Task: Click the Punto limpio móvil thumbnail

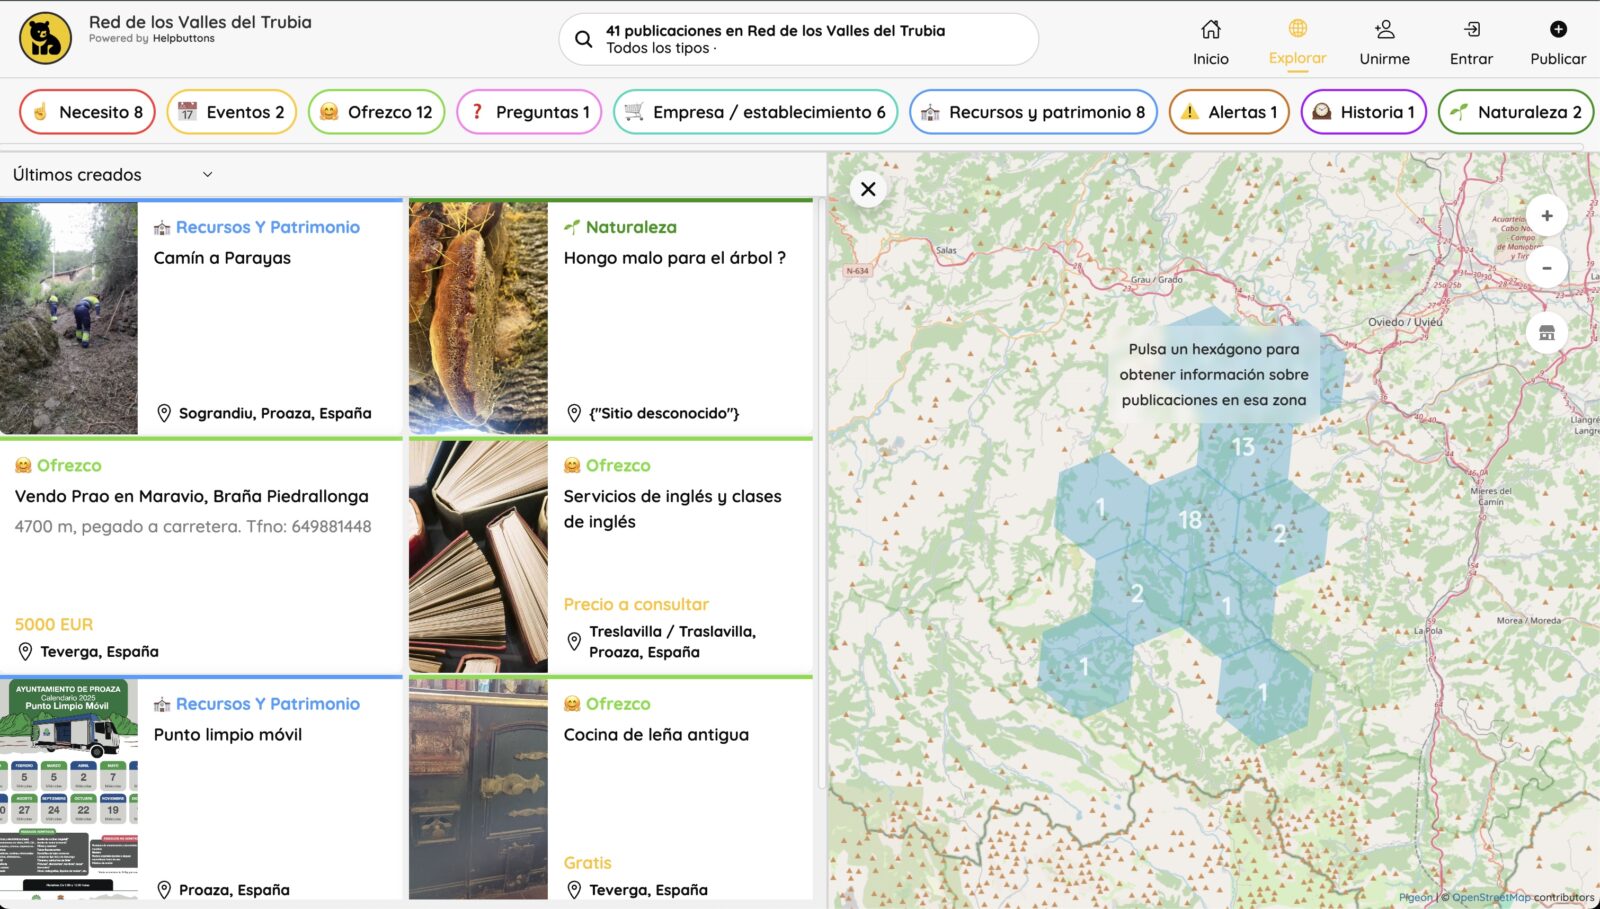Action: (69, 789)
